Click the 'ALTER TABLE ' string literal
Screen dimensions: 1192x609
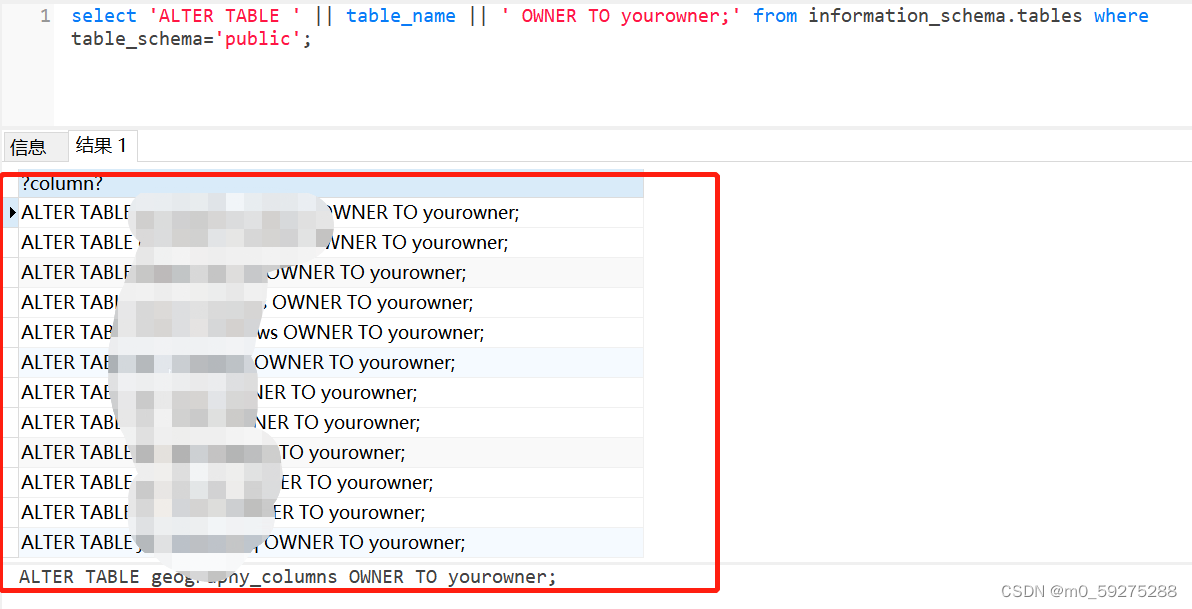(225, 15)
